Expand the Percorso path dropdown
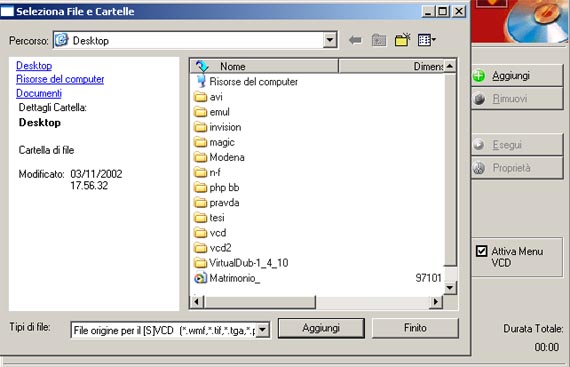This screenshot has width=570, height=367. tap(330, 40)
